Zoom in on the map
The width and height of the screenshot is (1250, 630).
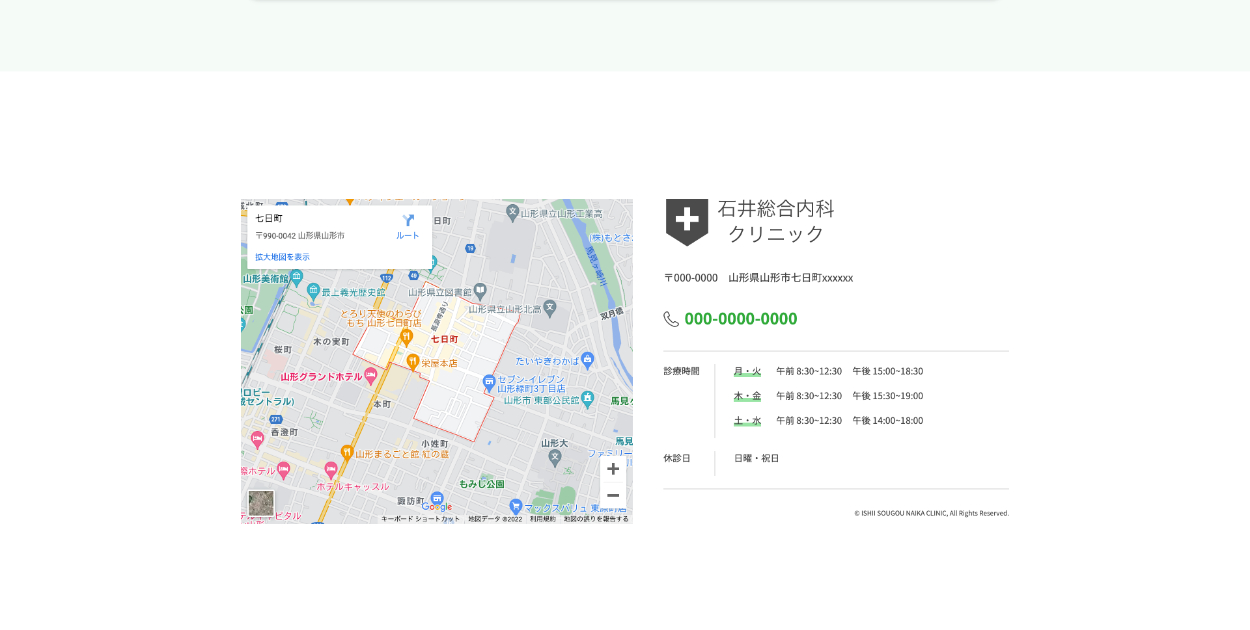(x=613, y=469)
